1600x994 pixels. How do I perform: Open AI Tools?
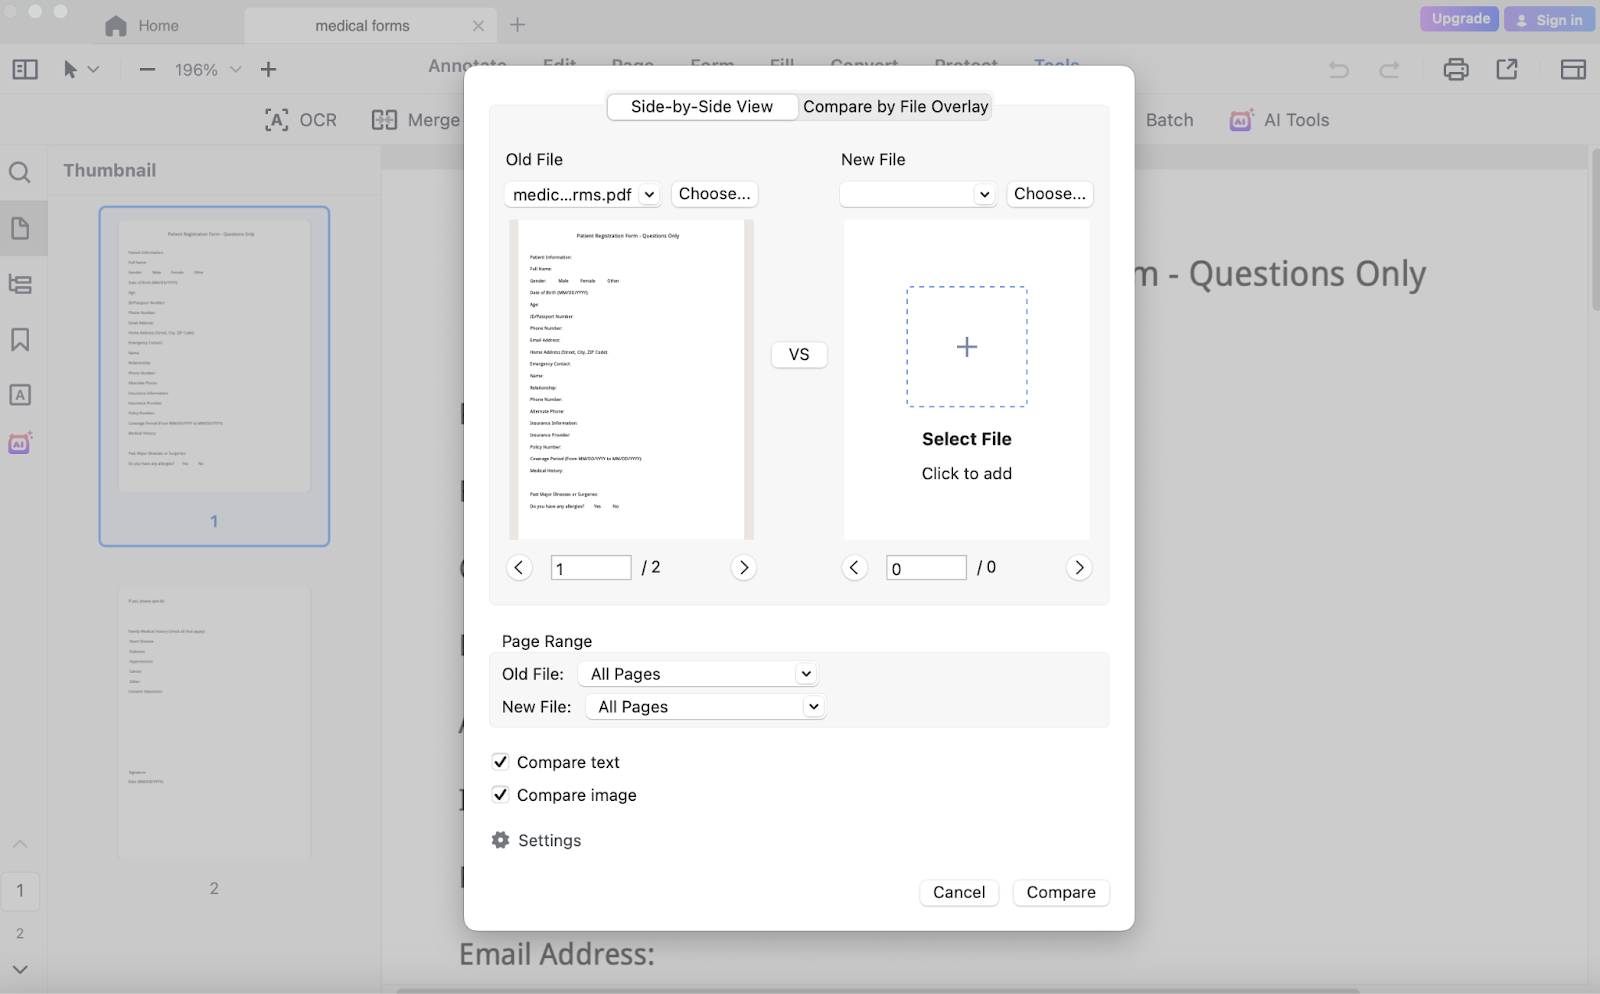tap(1279, 120)
